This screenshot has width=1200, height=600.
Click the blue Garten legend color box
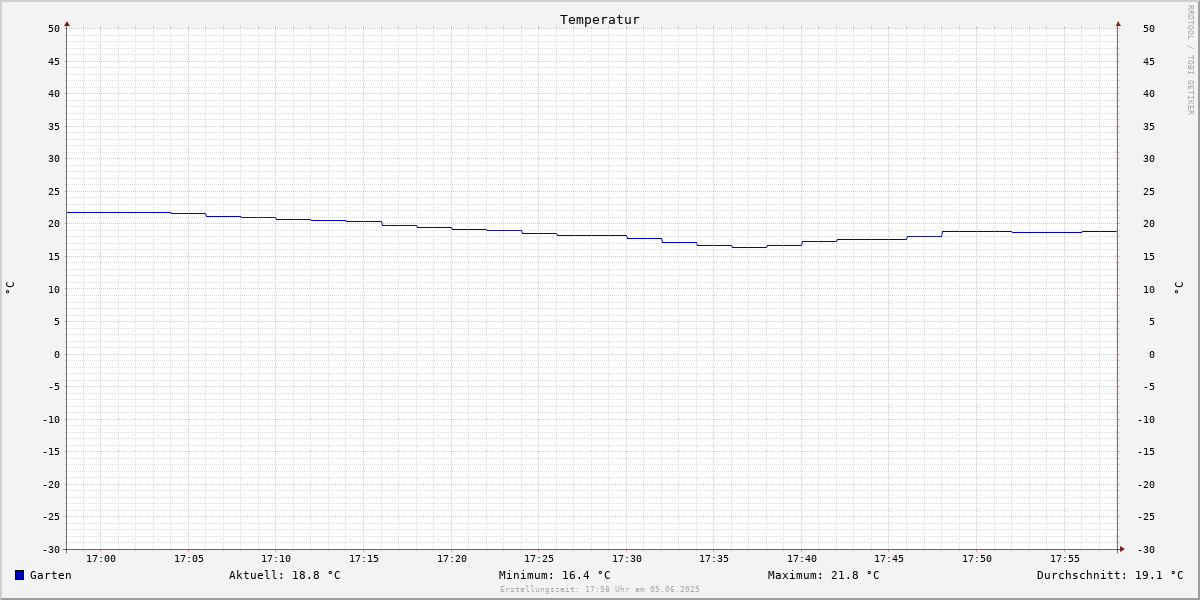19,575
